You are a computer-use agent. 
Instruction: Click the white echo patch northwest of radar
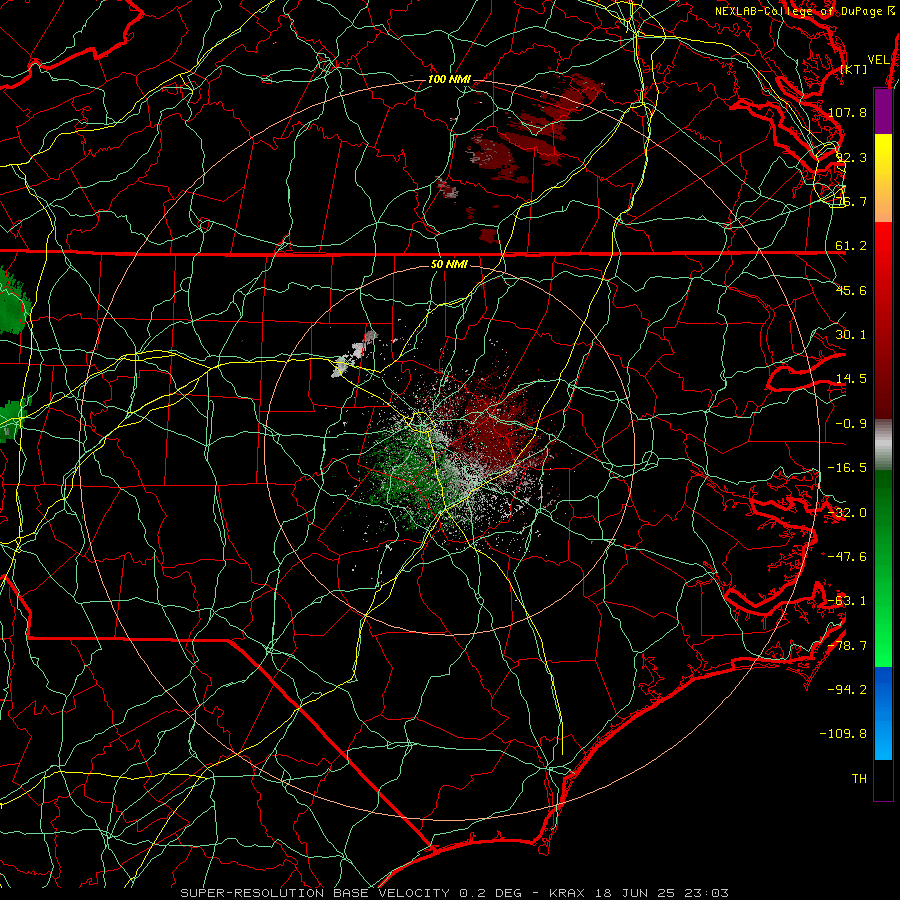tap(354, 354)
